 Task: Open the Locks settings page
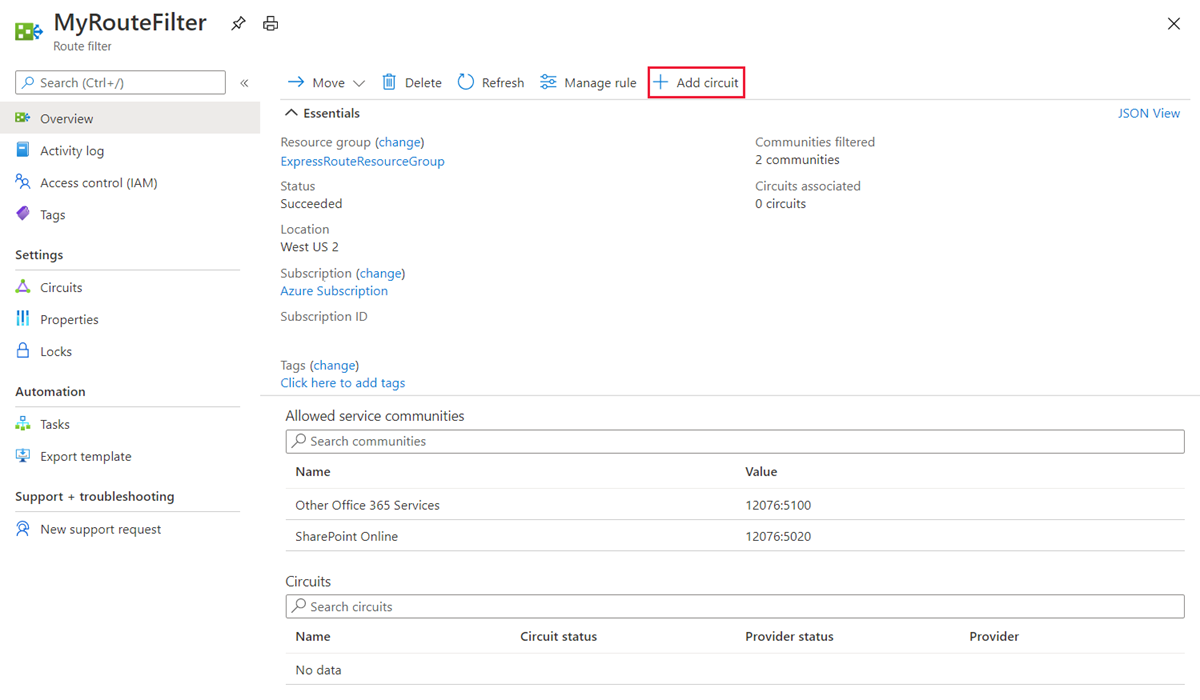(x=56, y=352)
